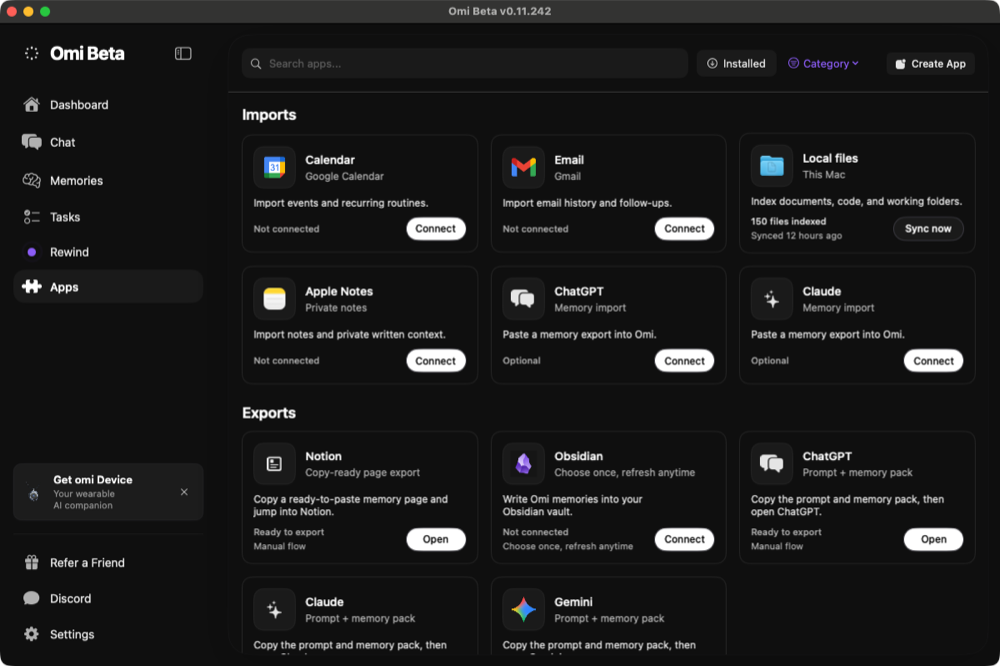The height and width of the screenshot is (666, 1000).
Task: Click the "150 files indexed" text
Action: [788, 221]
